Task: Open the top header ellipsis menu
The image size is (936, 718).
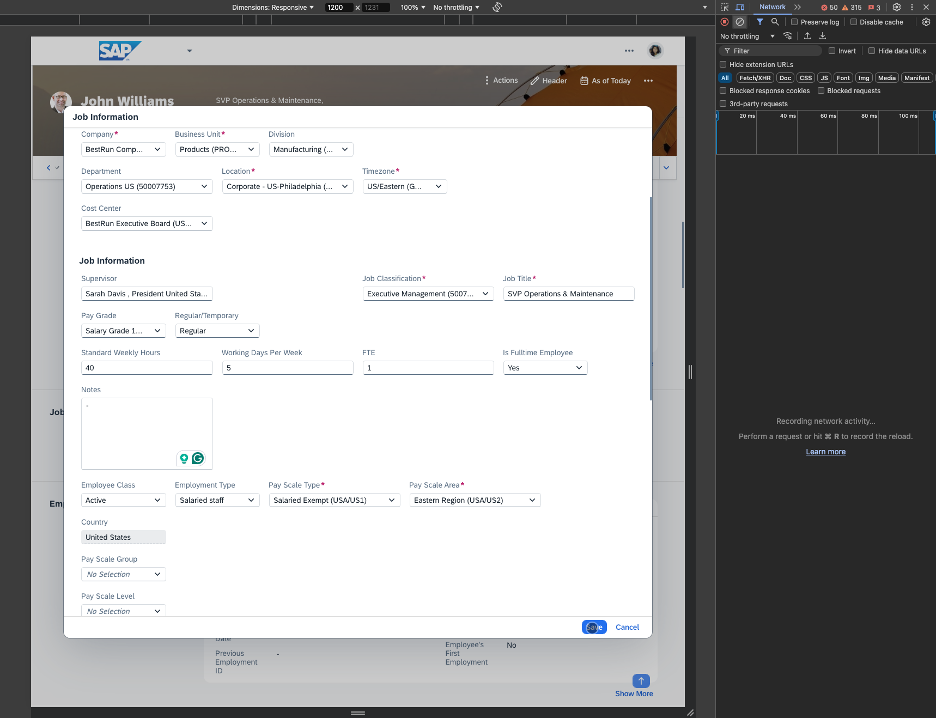Action: click(x=629, y=51)
